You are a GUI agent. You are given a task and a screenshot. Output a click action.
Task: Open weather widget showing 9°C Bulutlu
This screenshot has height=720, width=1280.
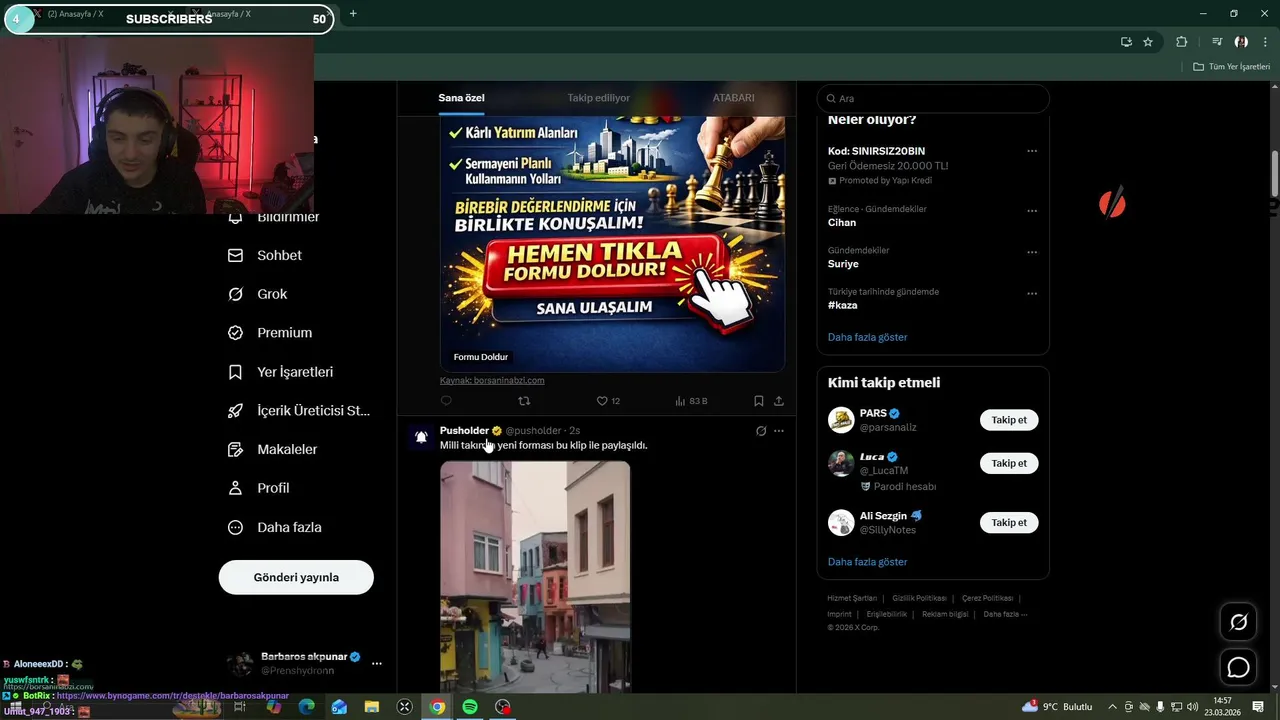[1058, 707]
